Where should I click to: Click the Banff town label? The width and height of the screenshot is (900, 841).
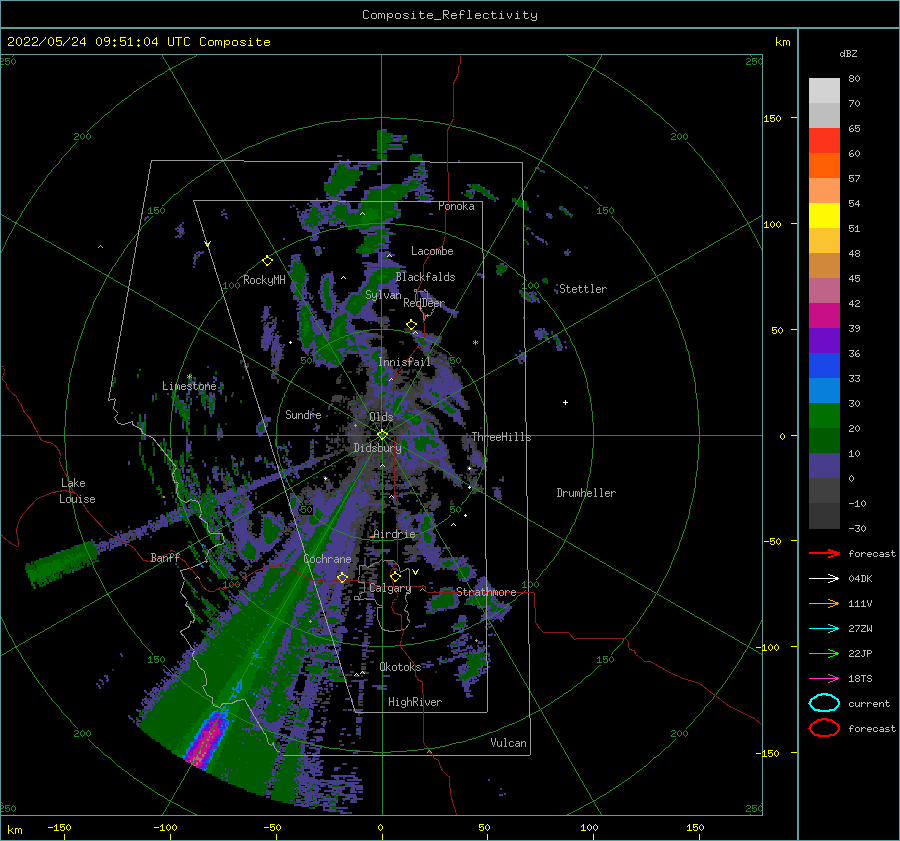point(165,557)
